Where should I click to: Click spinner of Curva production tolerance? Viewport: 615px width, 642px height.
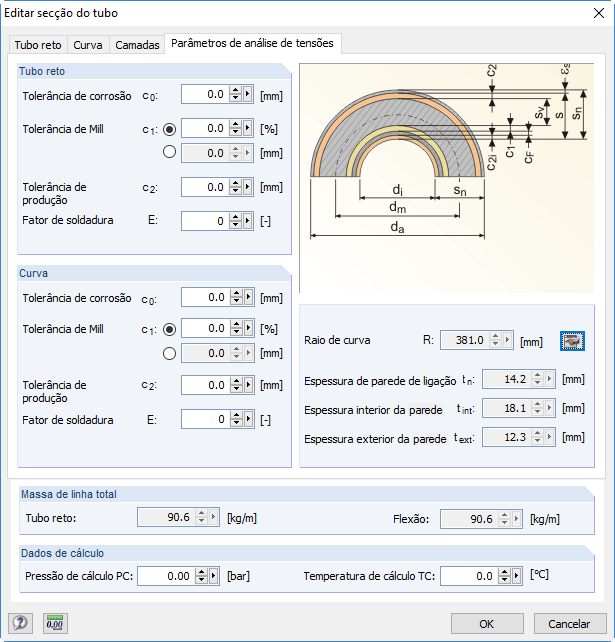(236, 385)
